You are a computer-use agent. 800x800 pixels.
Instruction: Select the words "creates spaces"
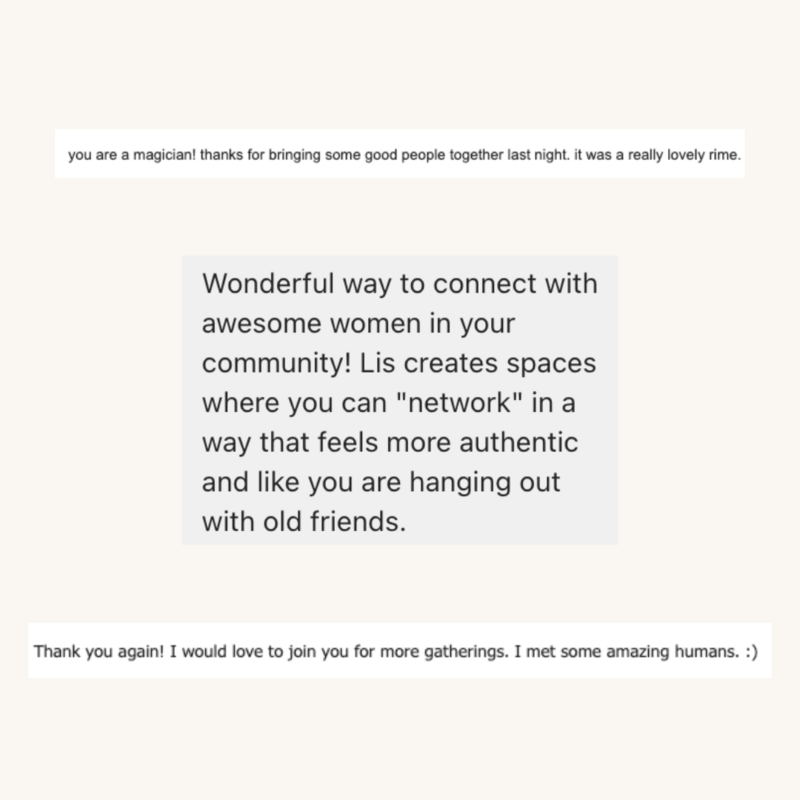point(499,364)
